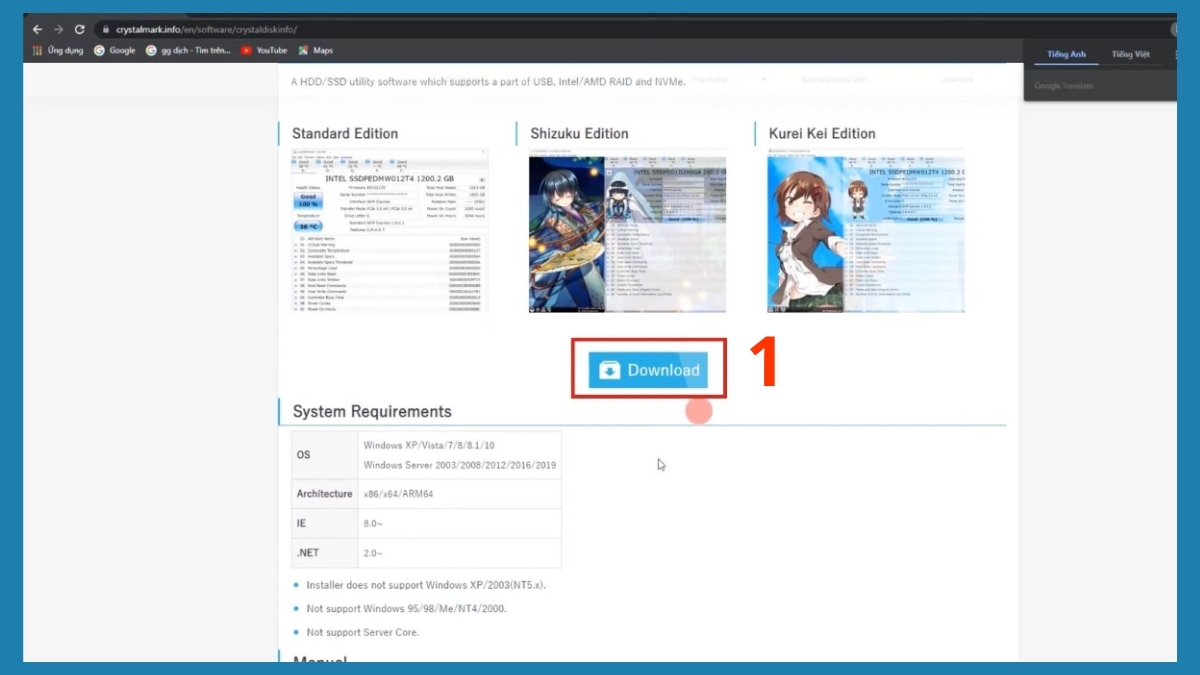Click the Google Translate label

[1064, 86]
